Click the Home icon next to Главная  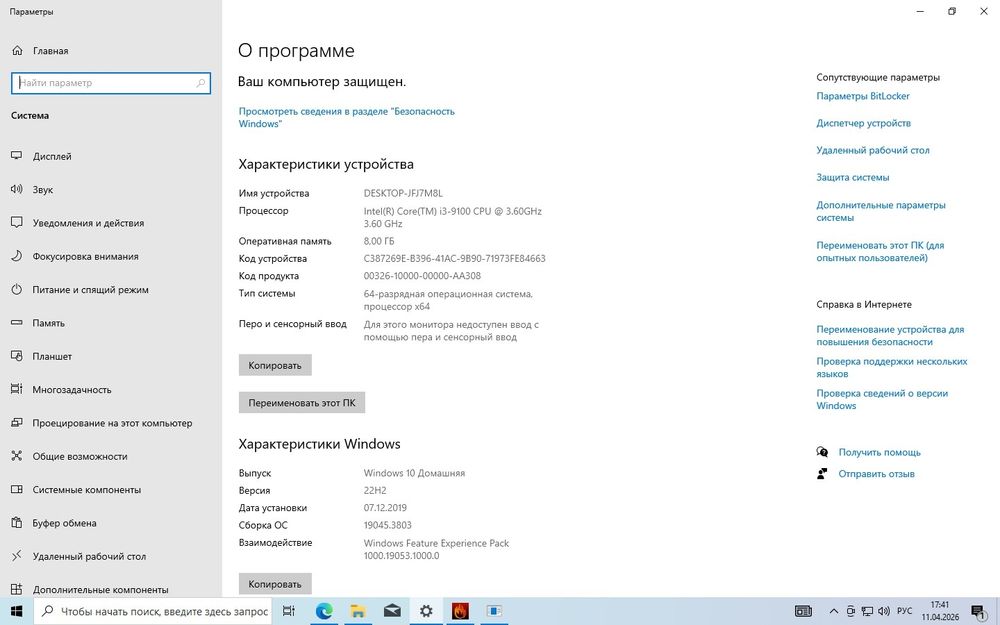(x=17, y=50)
